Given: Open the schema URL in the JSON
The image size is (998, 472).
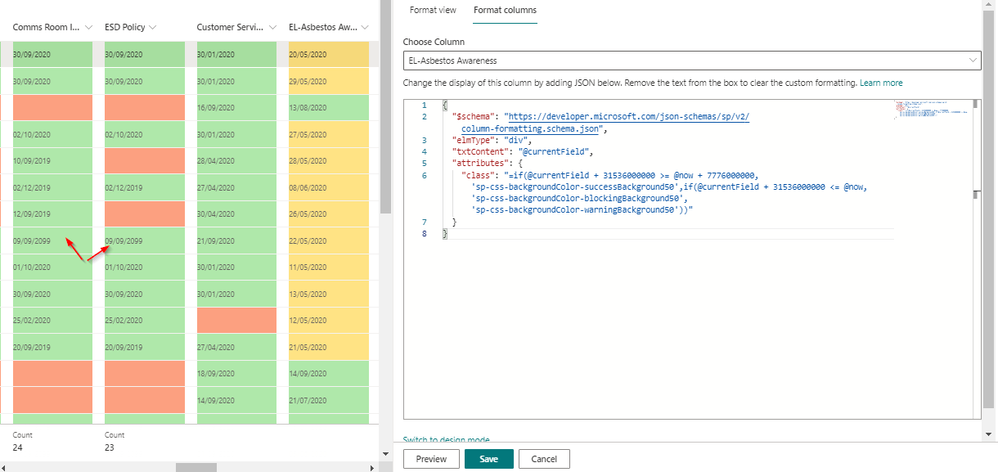Looking at the screenshot, I should click(x=627, y=123).
